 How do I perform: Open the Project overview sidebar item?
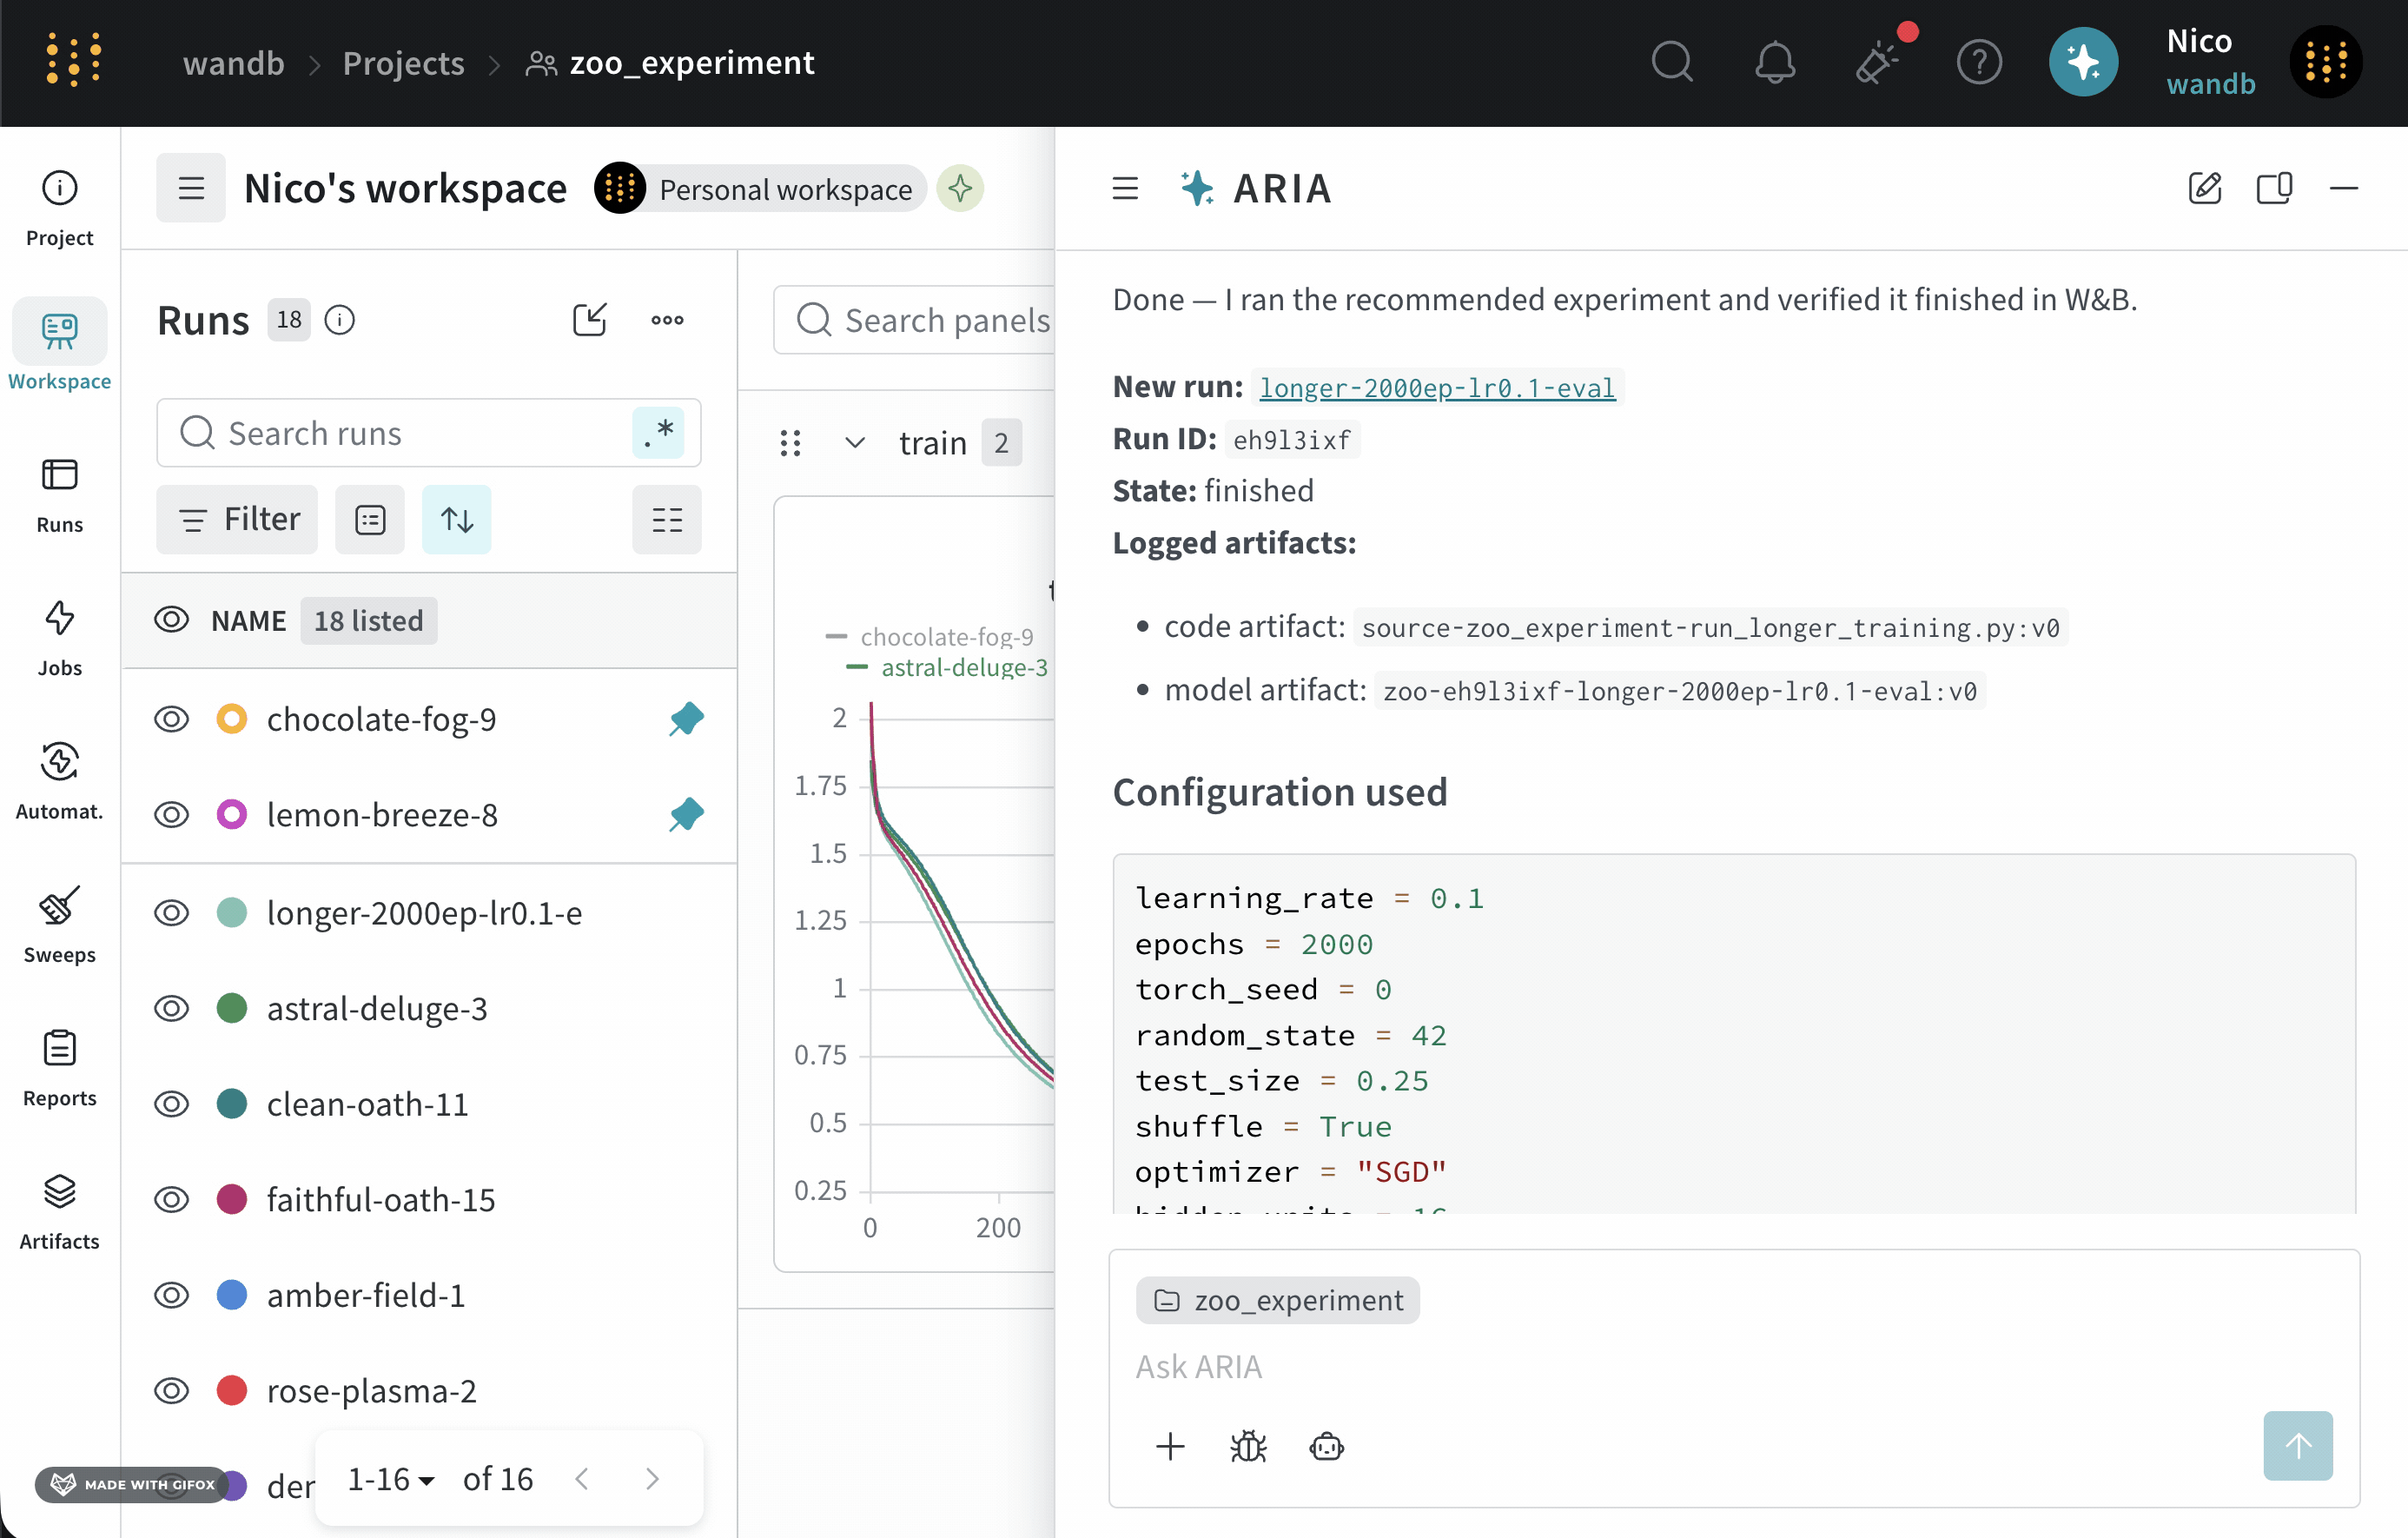[x=60, y=208]
